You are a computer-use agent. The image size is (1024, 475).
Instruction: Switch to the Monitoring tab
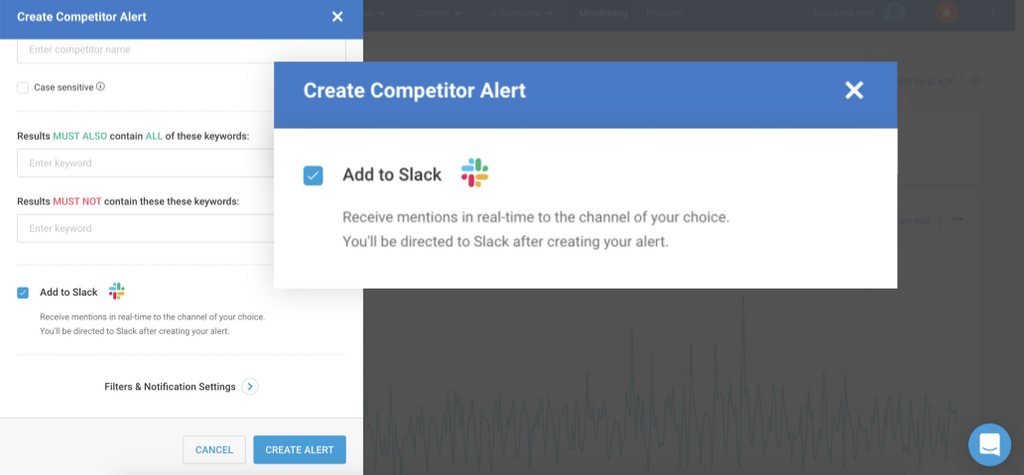tap(603, 13)
